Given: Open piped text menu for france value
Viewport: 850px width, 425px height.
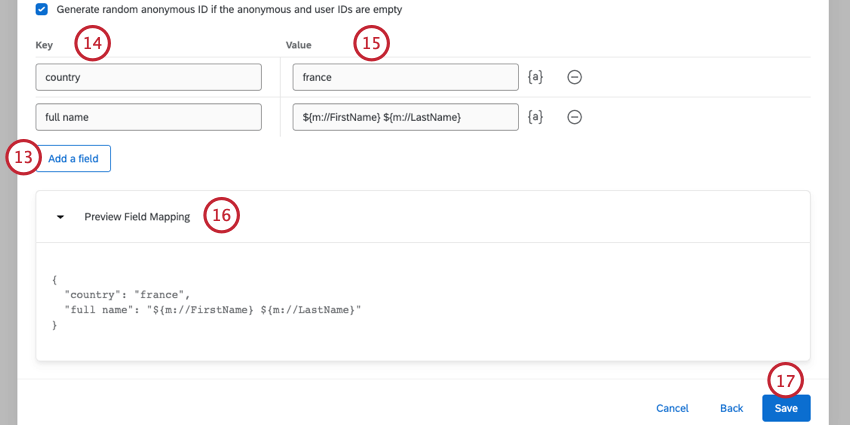Looking at the screenshot, I should [x=535, y=77].
